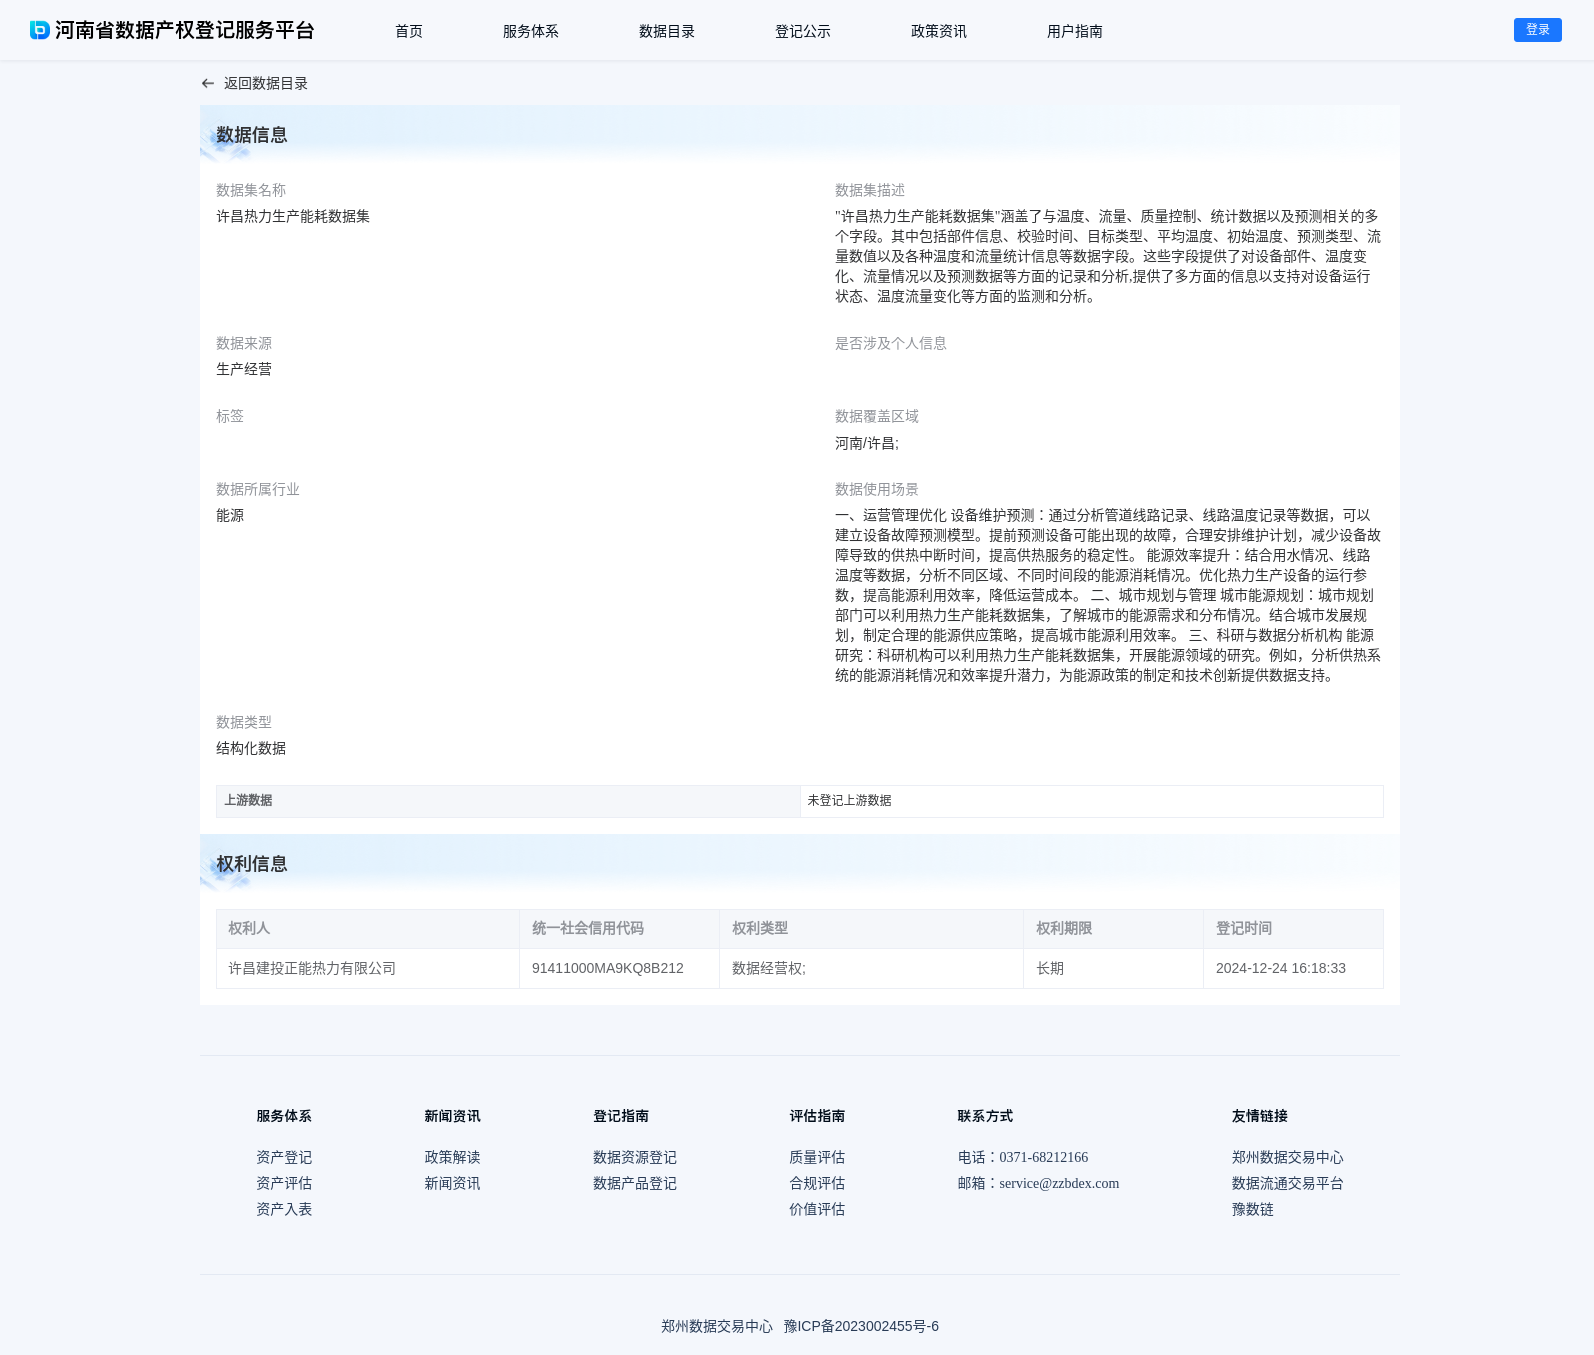Viewport: 1594px width, 1355px height.
Task: Click the site title 河南省数据产权登记服务平台
Action: point(185,30)
